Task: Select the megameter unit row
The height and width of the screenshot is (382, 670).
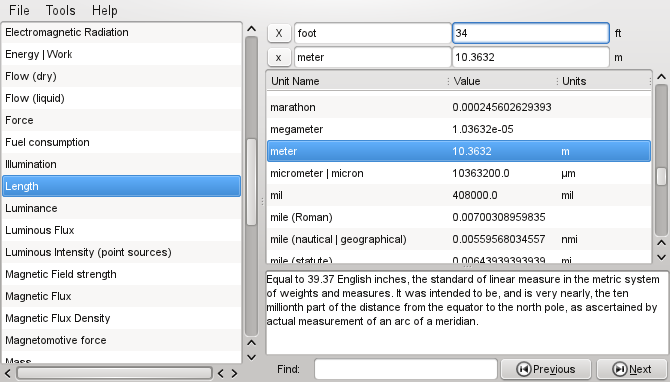Action: pyautogui.click(x=459, y=129)
